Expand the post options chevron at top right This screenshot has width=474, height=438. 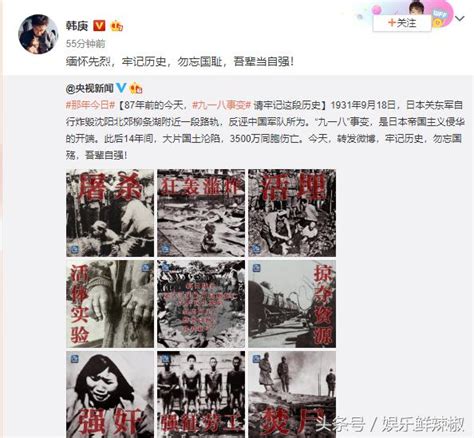point(460,19)
